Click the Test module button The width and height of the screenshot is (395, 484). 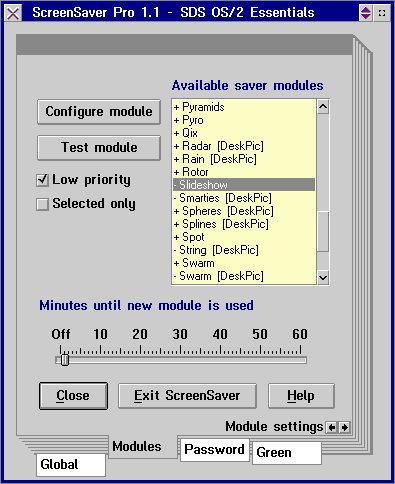99,148
